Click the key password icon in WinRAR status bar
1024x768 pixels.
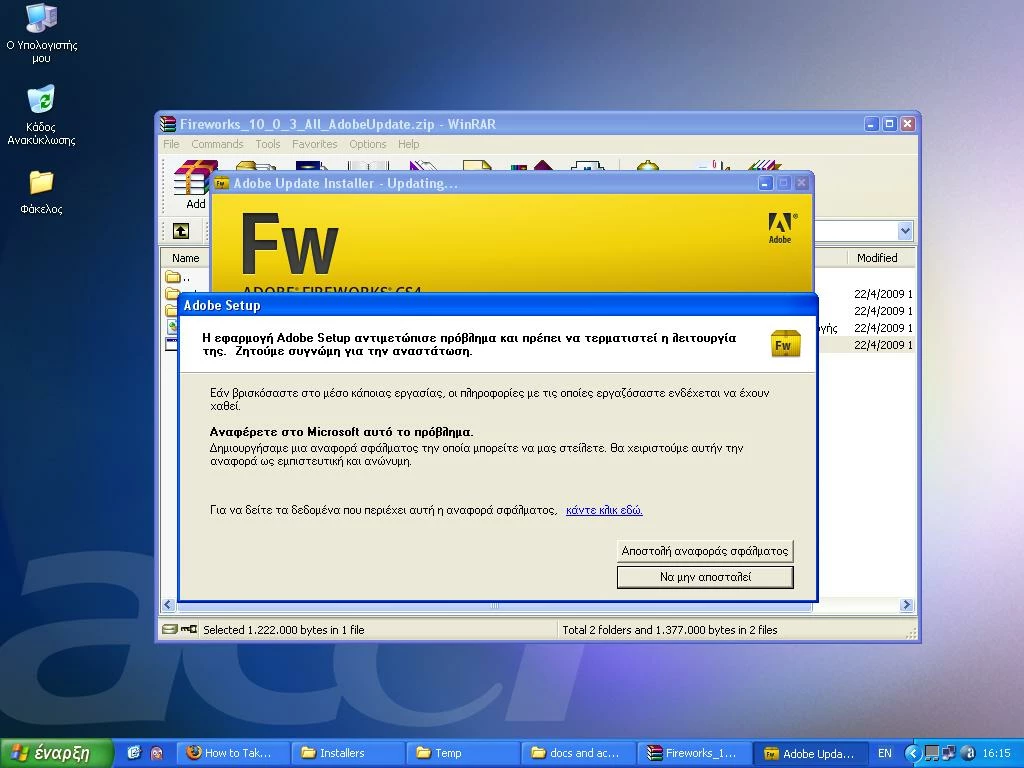pyautogui.click(x=189, y=630)
